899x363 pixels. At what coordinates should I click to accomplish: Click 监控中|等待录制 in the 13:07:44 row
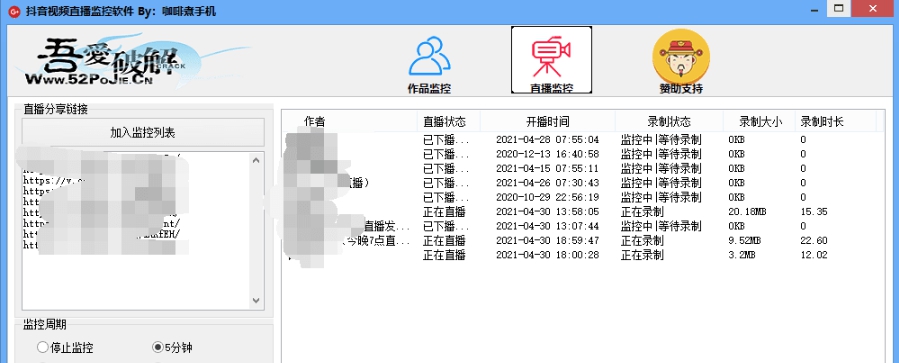pos(661,226)
